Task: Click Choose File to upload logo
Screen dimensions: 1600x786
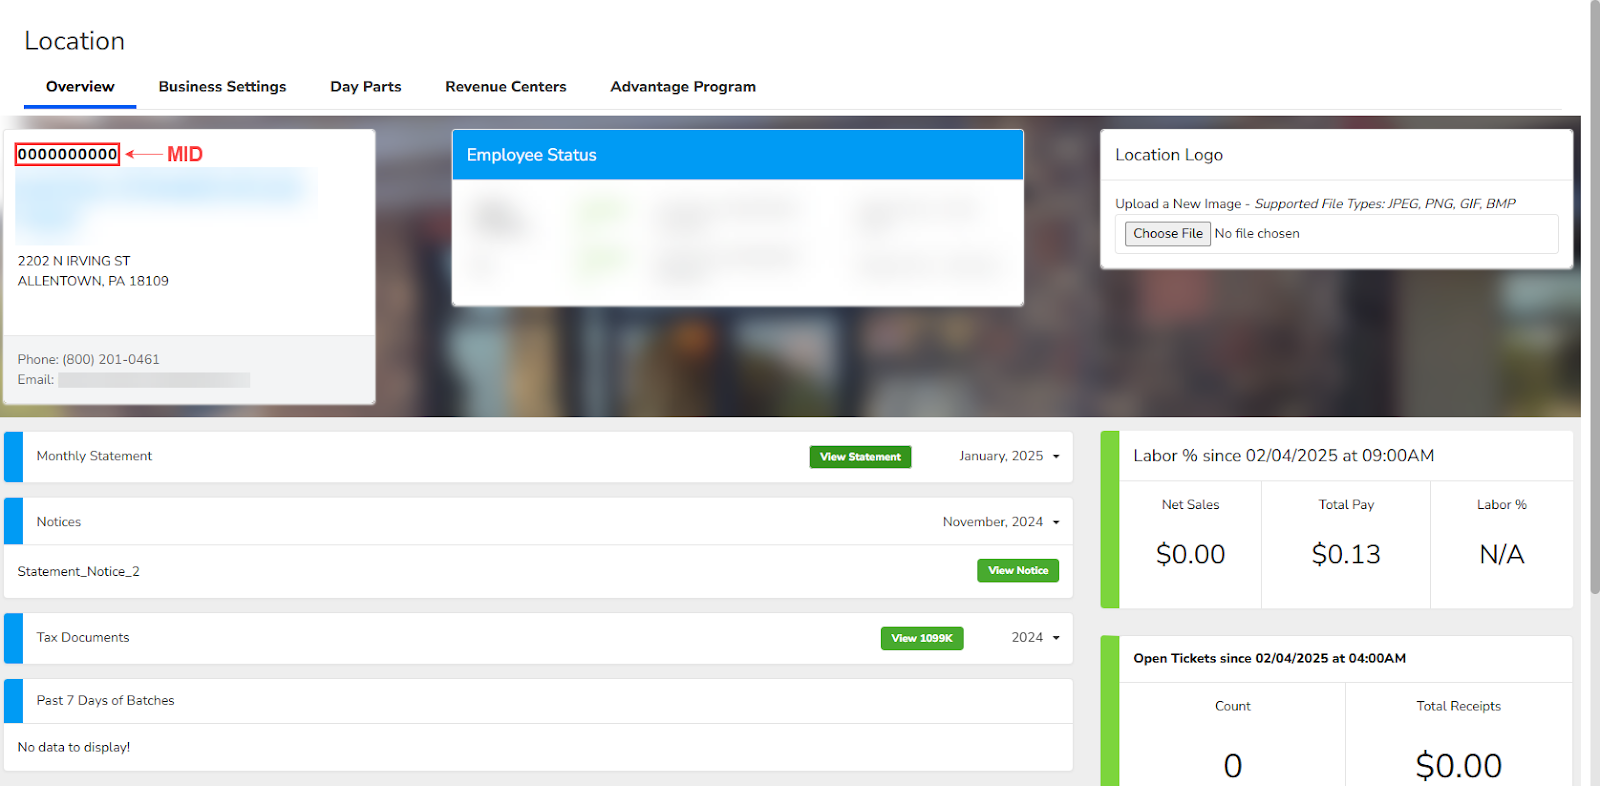Action: point(1167,234)
